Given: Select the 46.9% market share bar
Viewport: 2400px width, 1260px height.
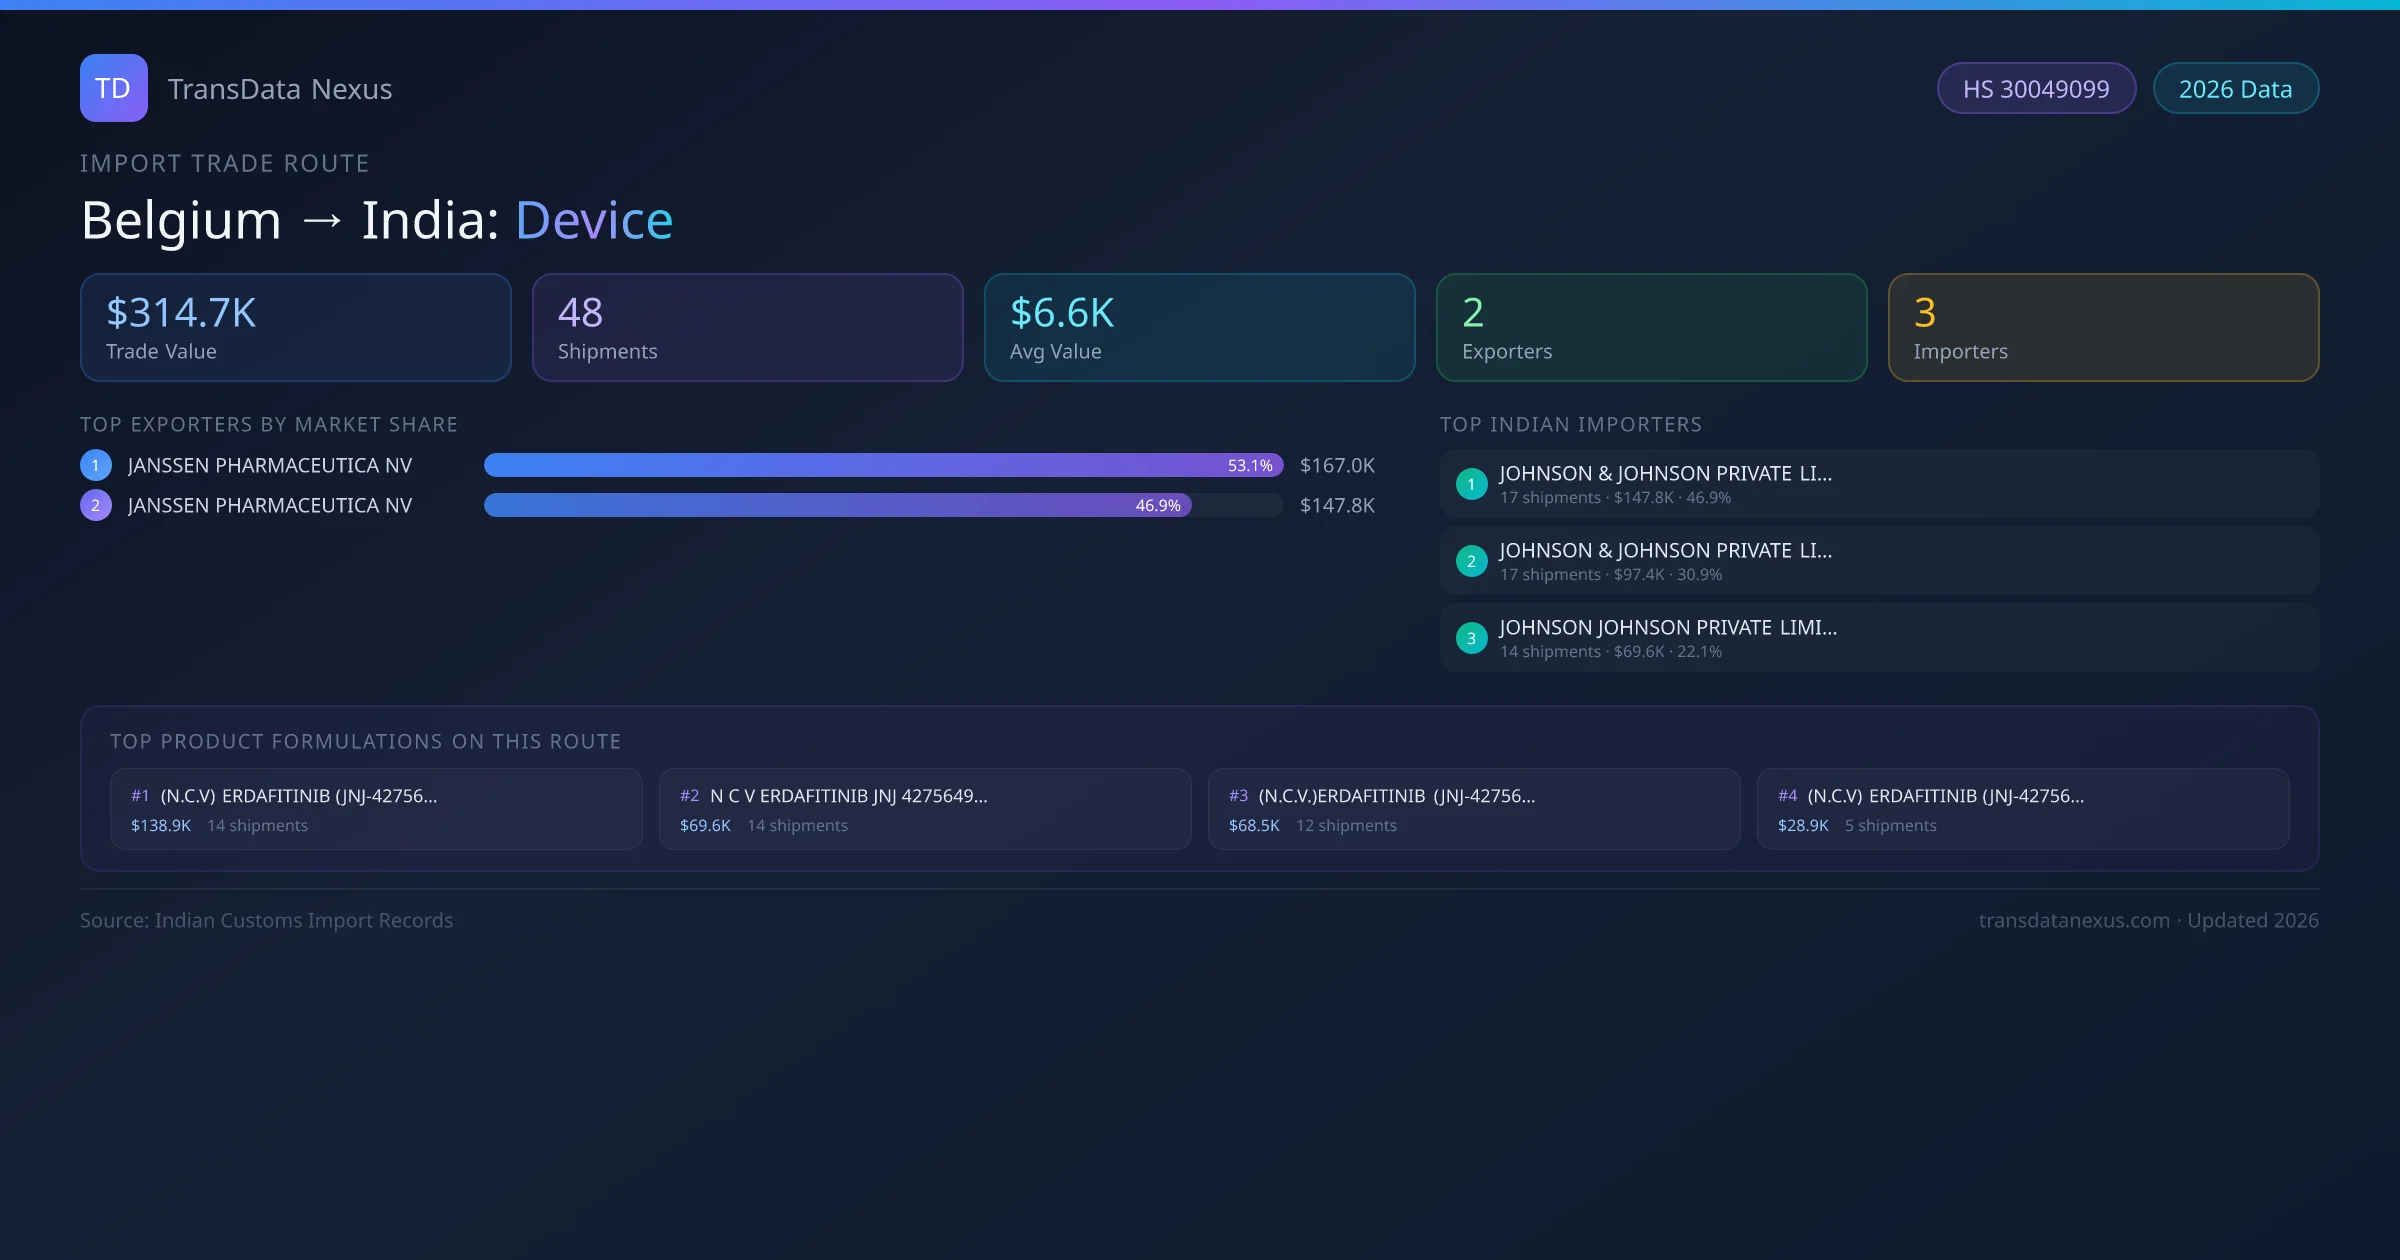Looking at the screenshot, I should (x=837, y=505).
